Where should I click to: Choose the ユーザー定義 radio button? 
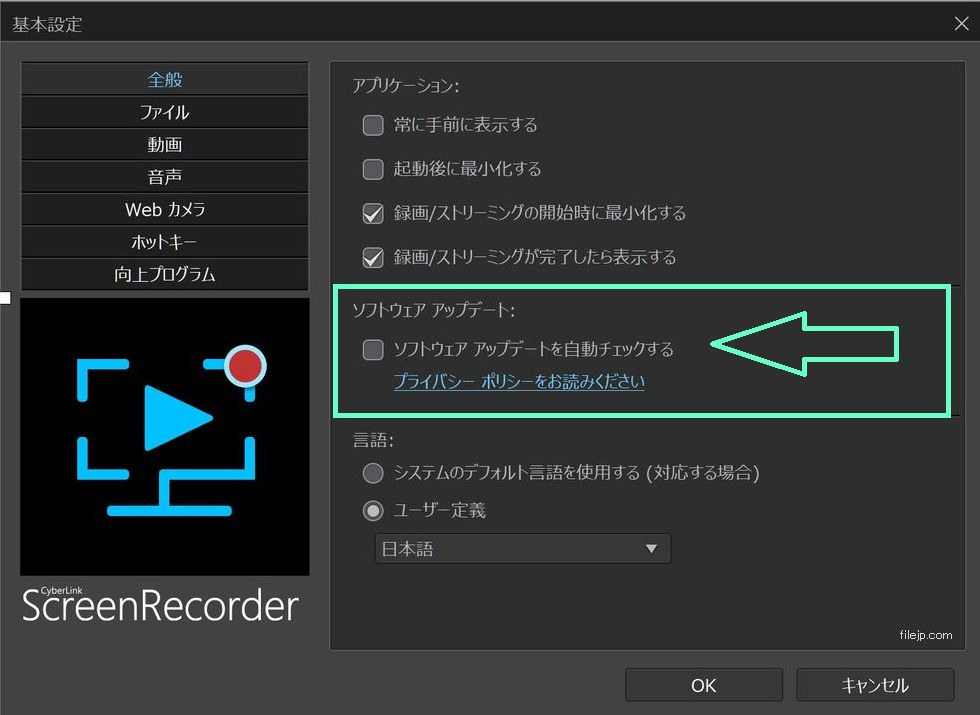(x=373, y=511)
